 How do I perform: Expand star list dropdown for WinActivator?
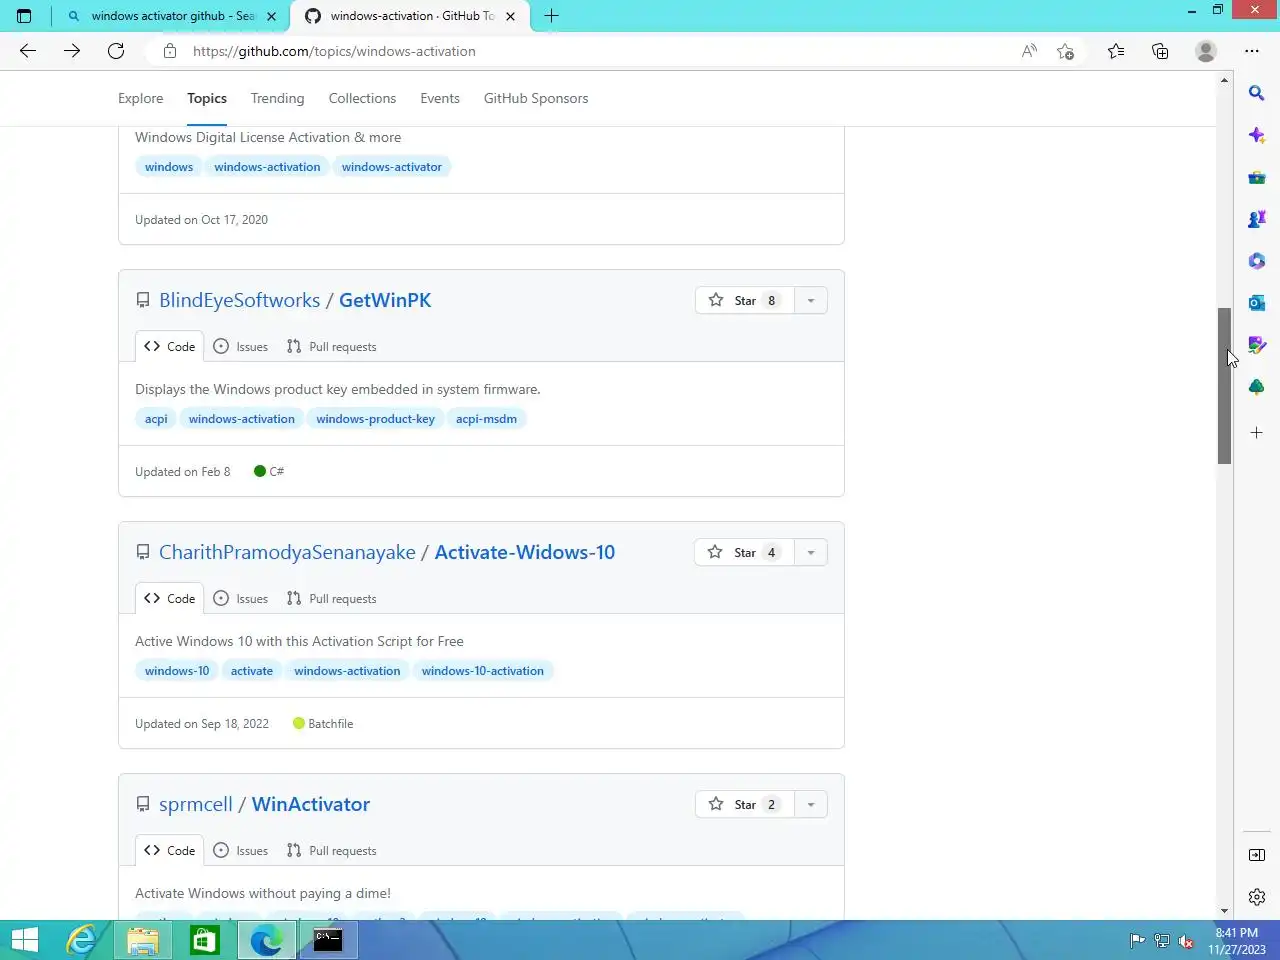point(811,805)
